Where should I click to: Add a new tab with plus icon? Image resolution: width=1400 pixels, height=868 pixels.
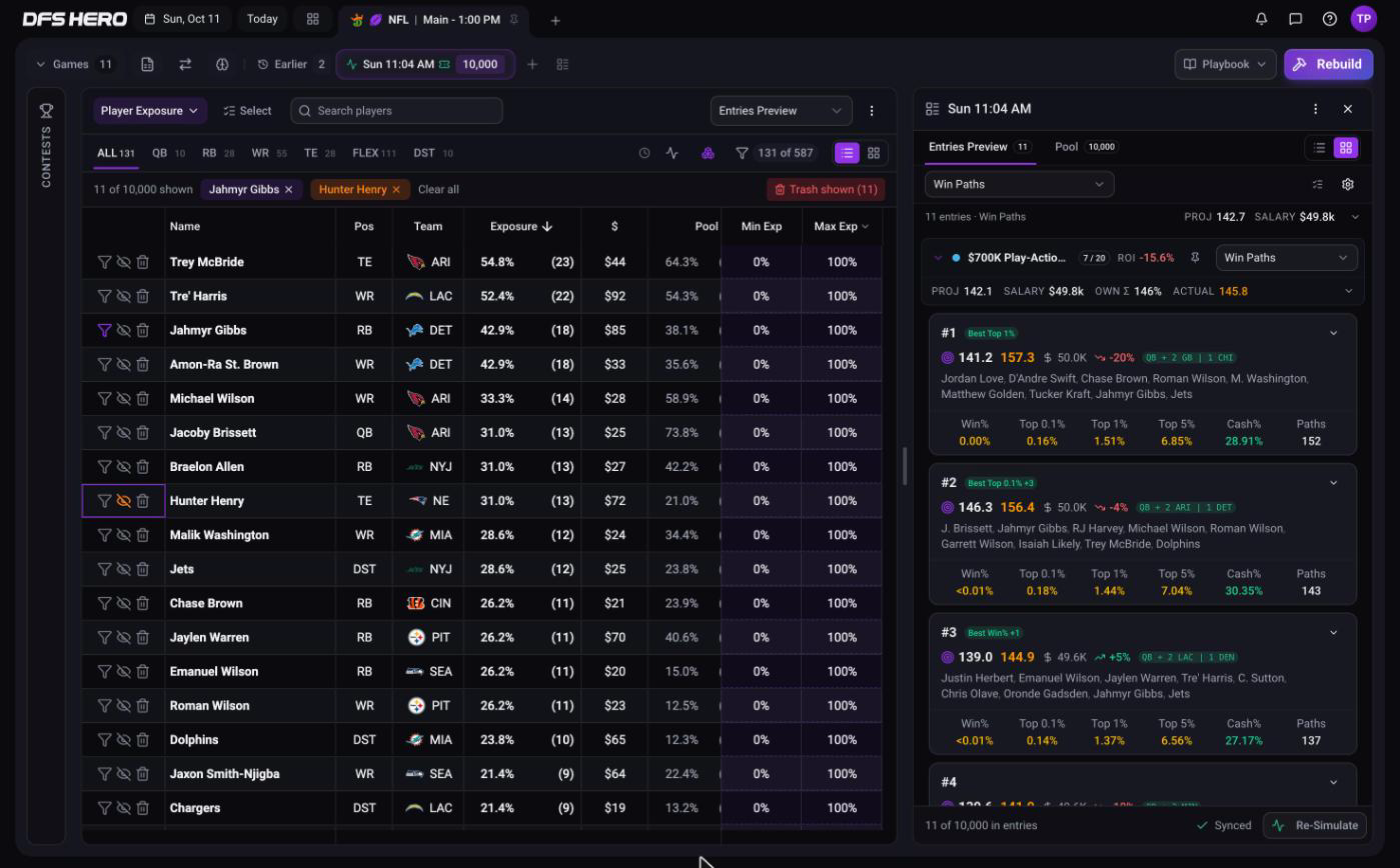point(555,20)
